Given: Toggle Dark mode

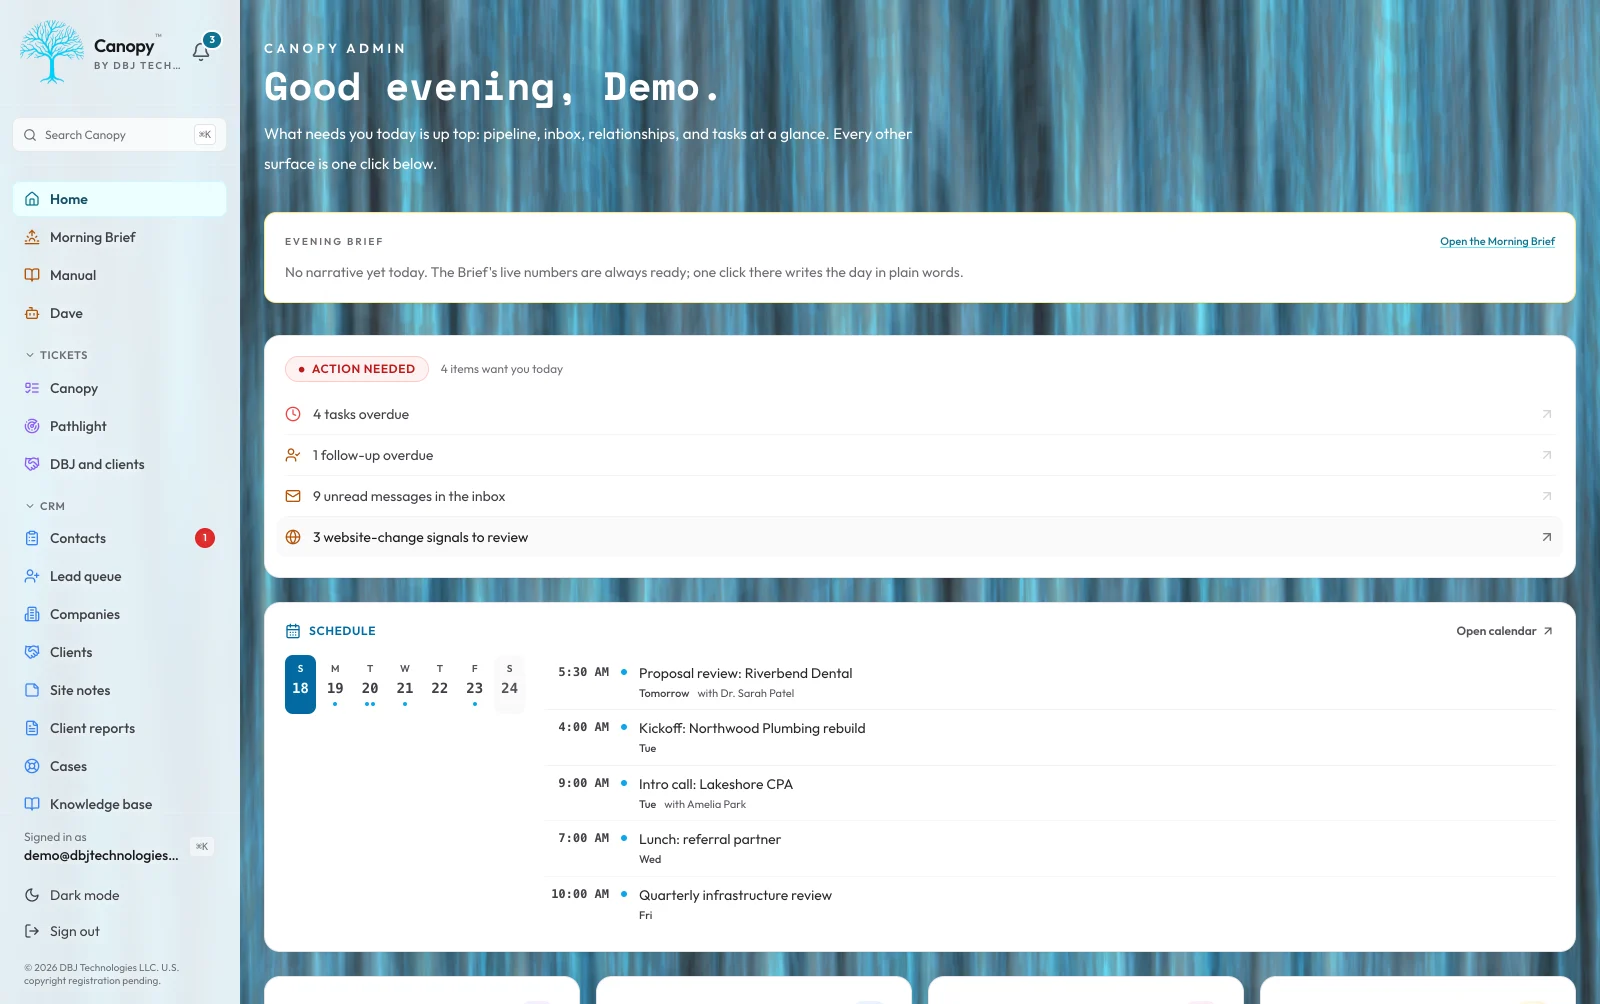Looking at the screenshot, I should click(x=120, y=895).
